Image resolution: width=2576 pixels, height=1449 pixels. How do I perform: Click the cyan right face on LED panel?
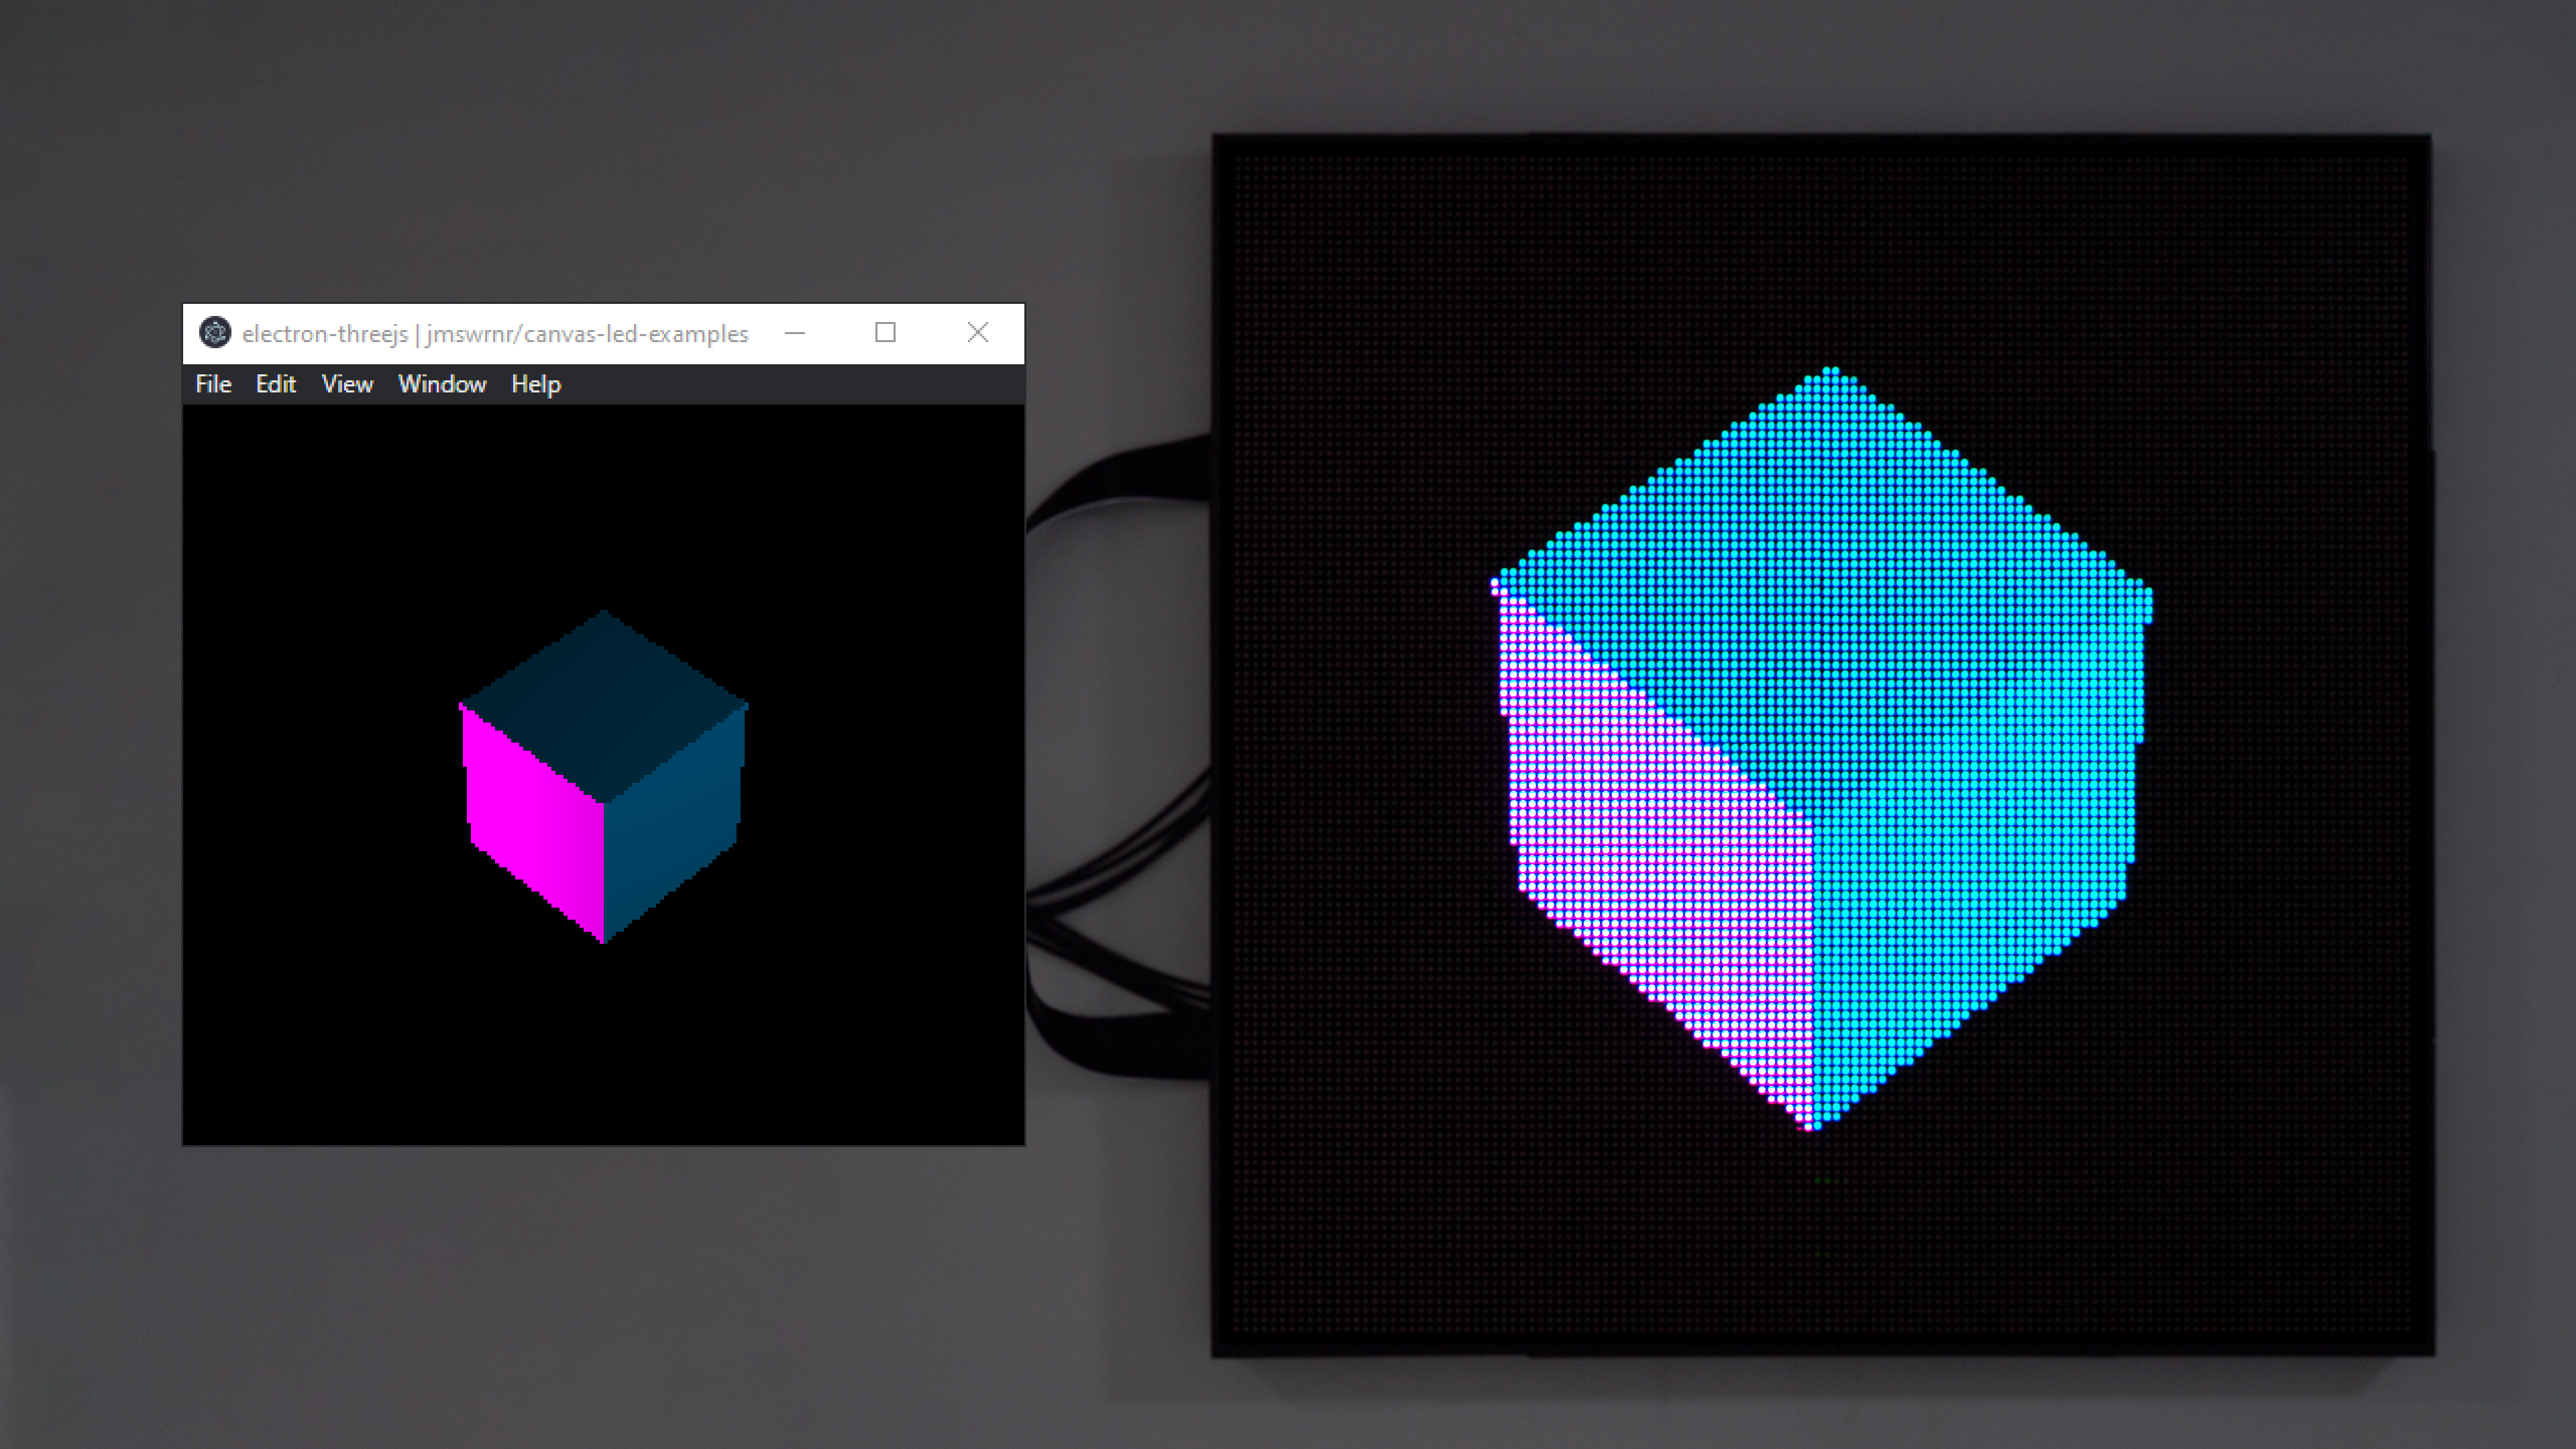1970,880
